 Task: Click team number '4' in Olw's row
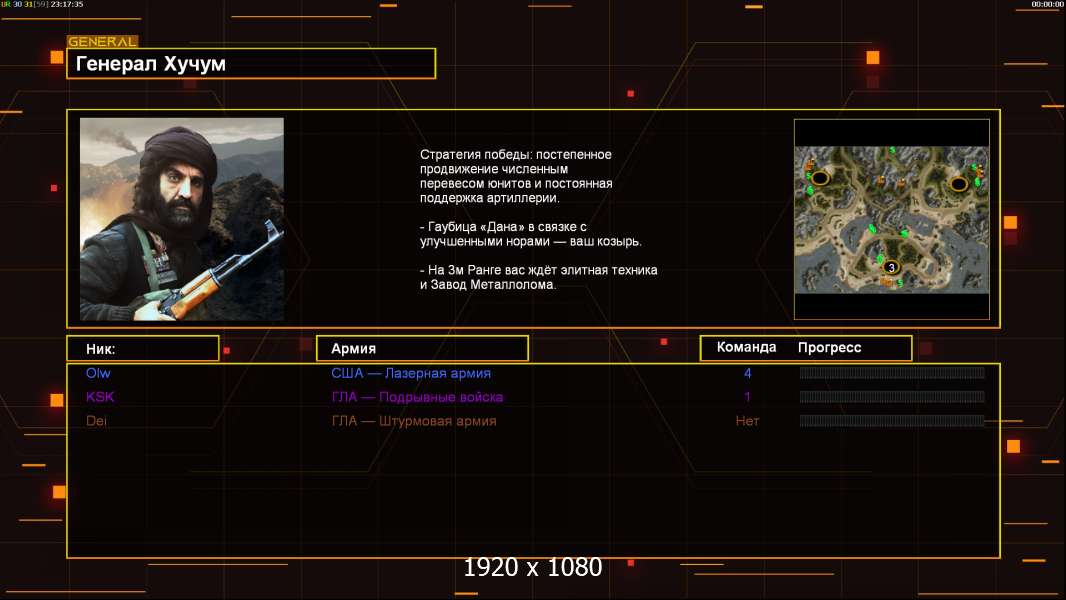[x=747, y=373]
